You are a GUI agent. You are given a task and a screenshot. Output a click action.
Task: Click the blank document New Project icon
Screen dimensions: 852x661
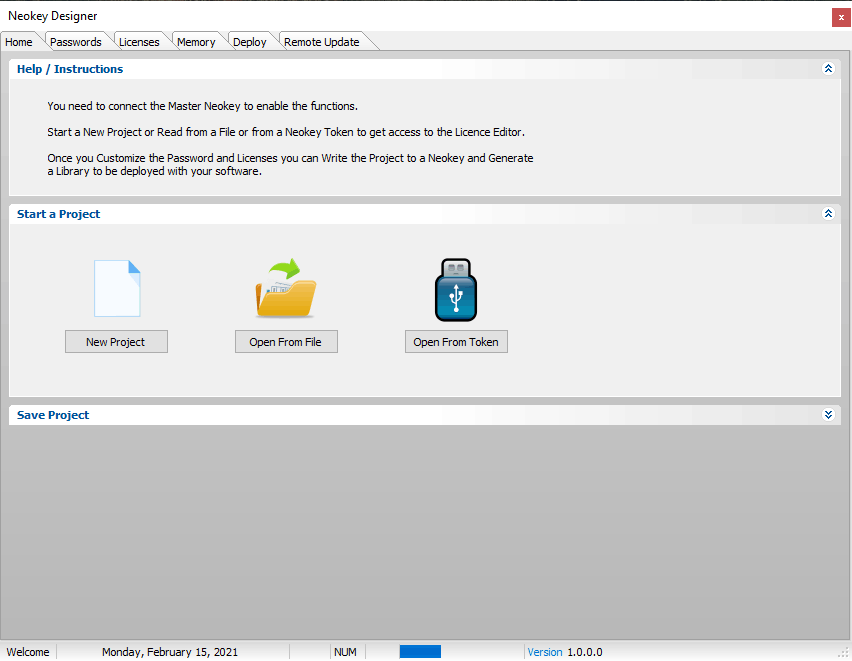[x=117, y=288]
